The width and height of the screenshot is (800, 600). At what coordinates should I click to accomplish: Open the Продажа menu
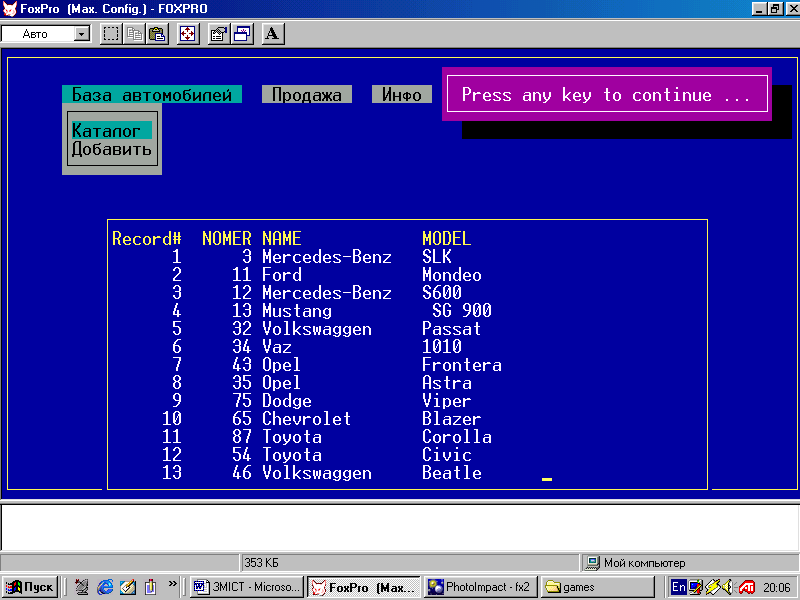(x=307, y=94)
